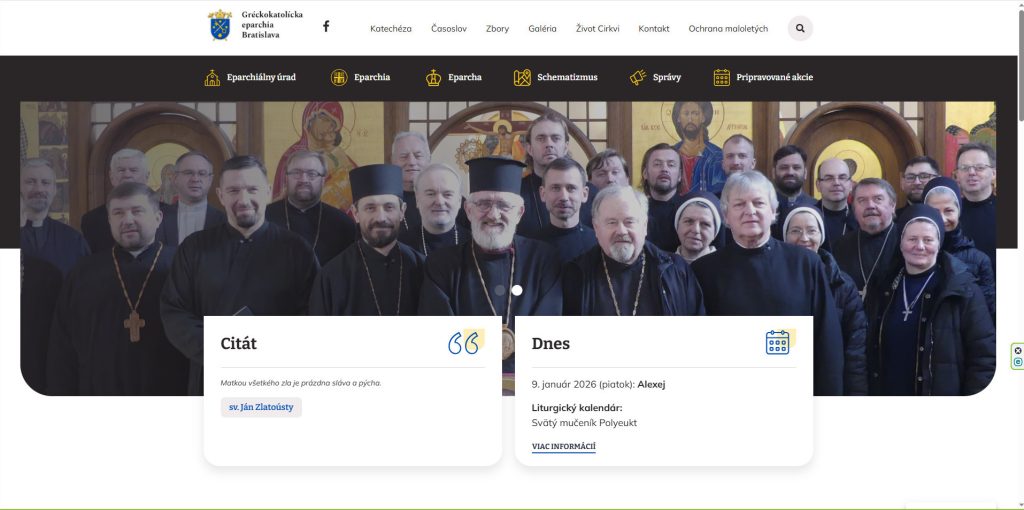1024x510 pixels.
Task: Close the floating side widget
Action: click(1018, 350)
